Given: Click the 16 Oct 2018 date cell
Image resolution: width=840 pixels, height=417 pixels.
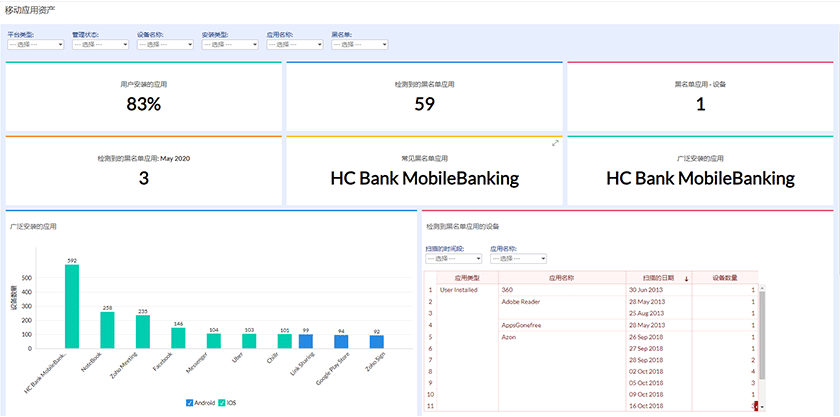Looking at the screenshot, I should pos(659,406).
